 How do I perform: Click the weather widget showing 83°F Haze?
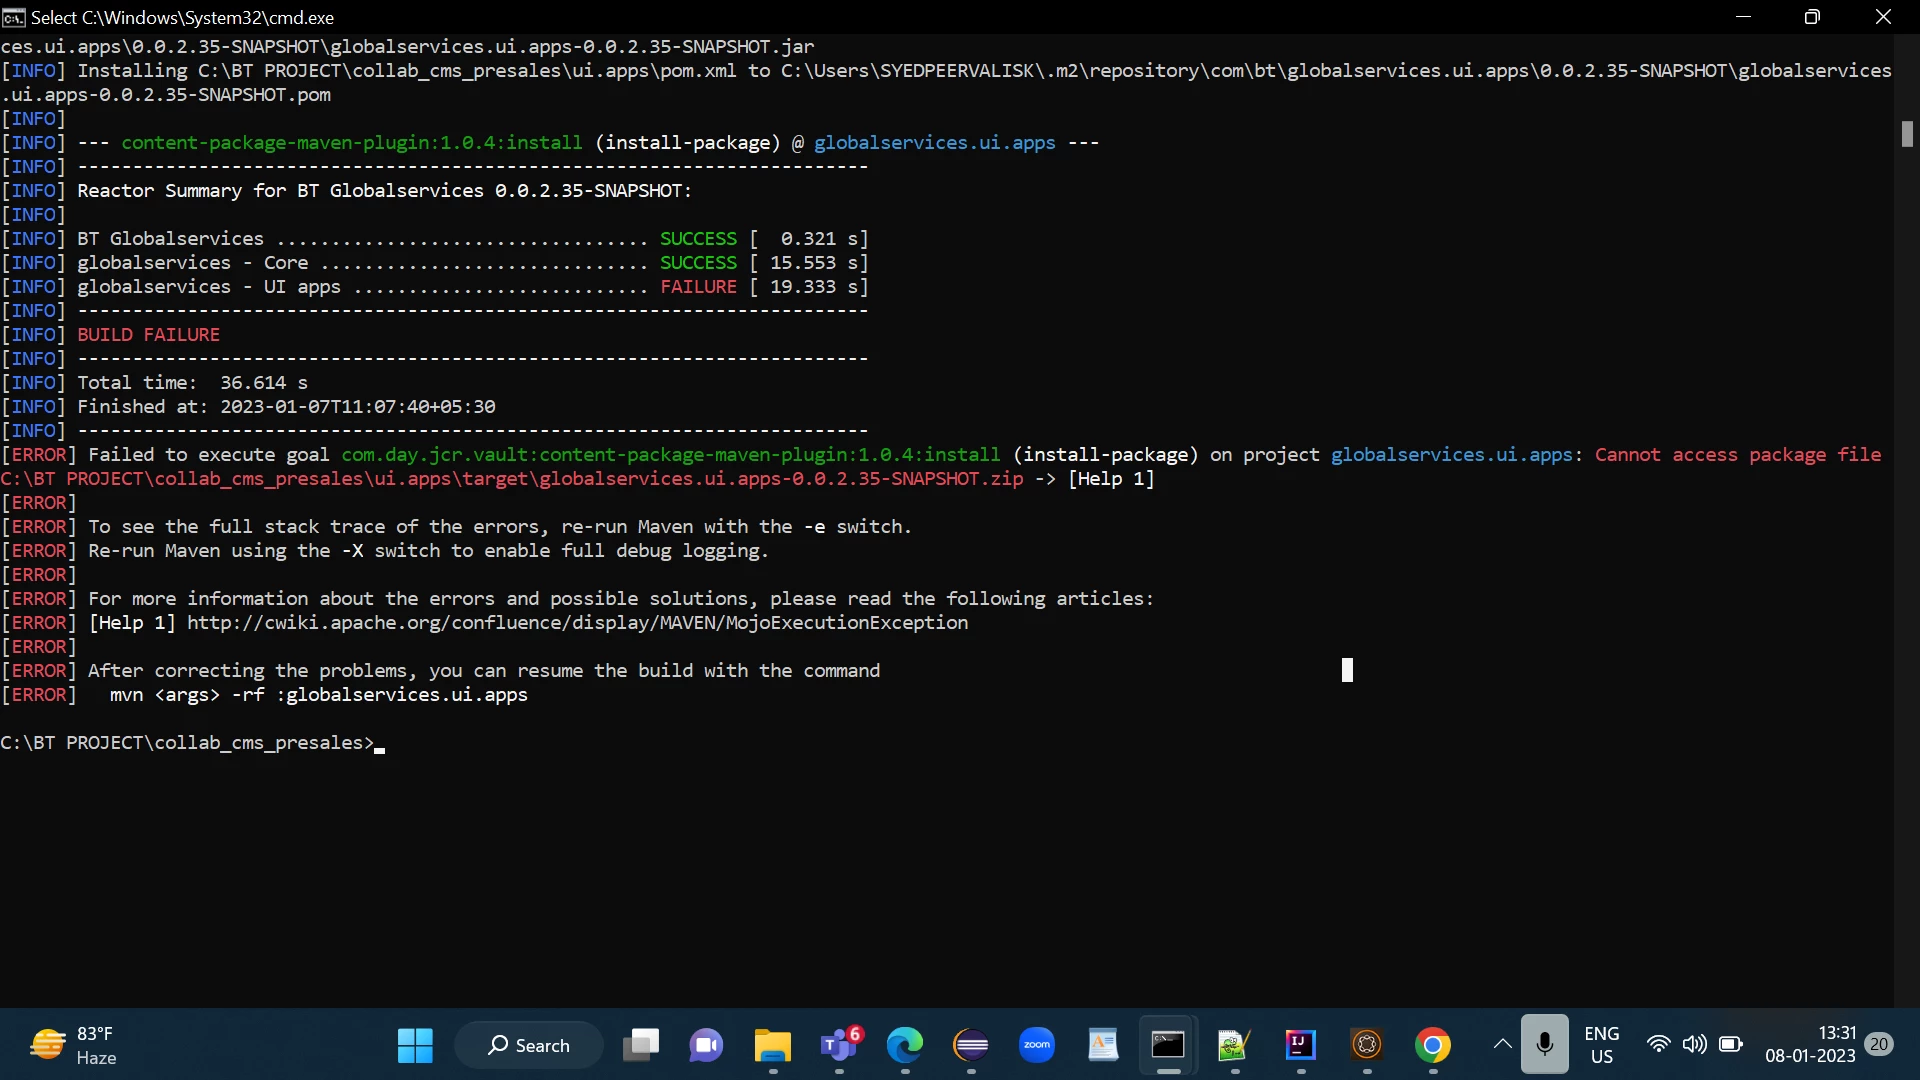point(75,1046)
